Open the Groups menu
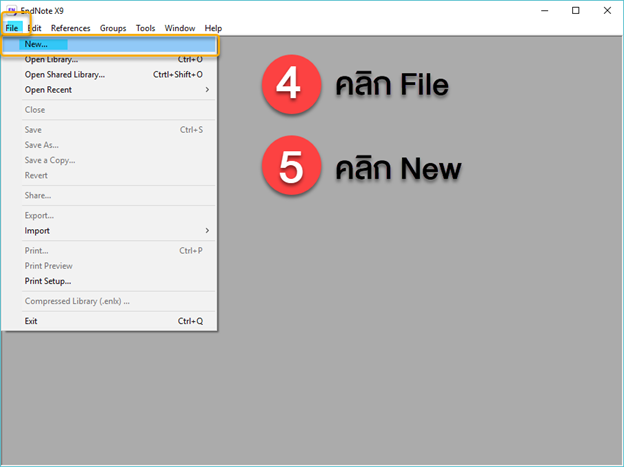Image resolution: width=624 pixels, height=467 pixels. coord(113,28)
